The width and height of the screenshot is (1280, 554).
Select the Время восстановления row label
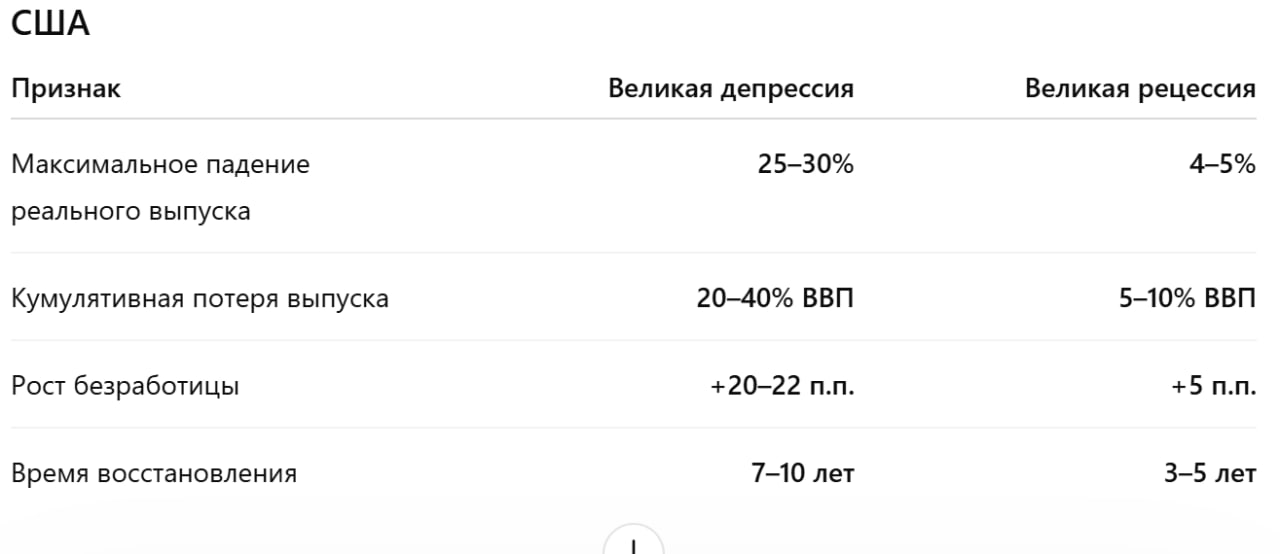click(x=154, y=473)
